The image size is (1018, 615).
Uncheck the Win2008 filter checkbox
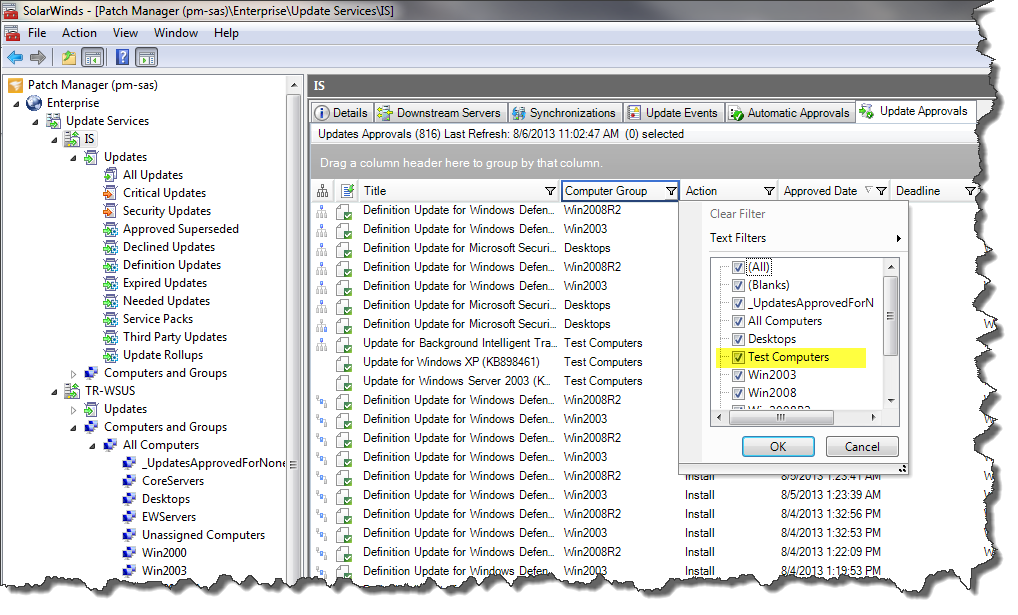pyautogui.click(x=738, y=393)
